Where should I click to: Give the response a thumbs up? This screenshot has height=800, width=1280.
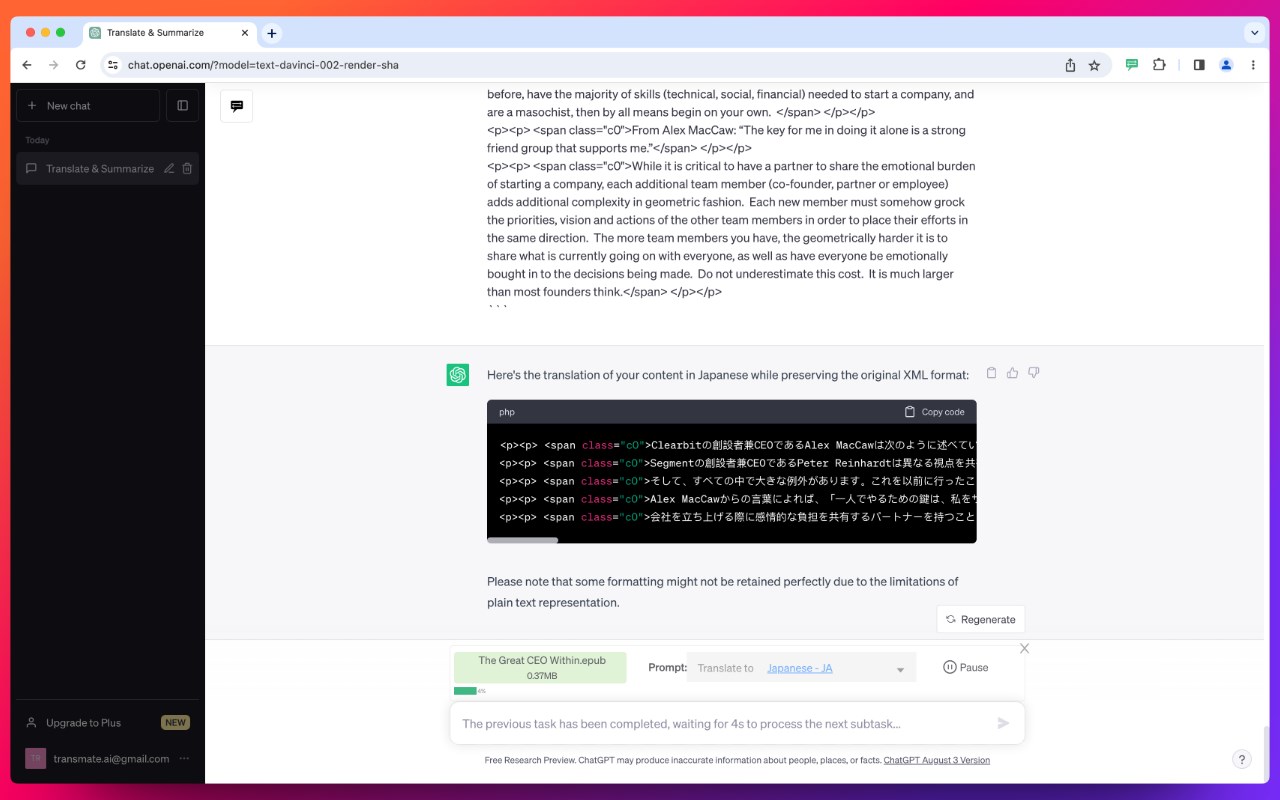(x=1012, y=373)
